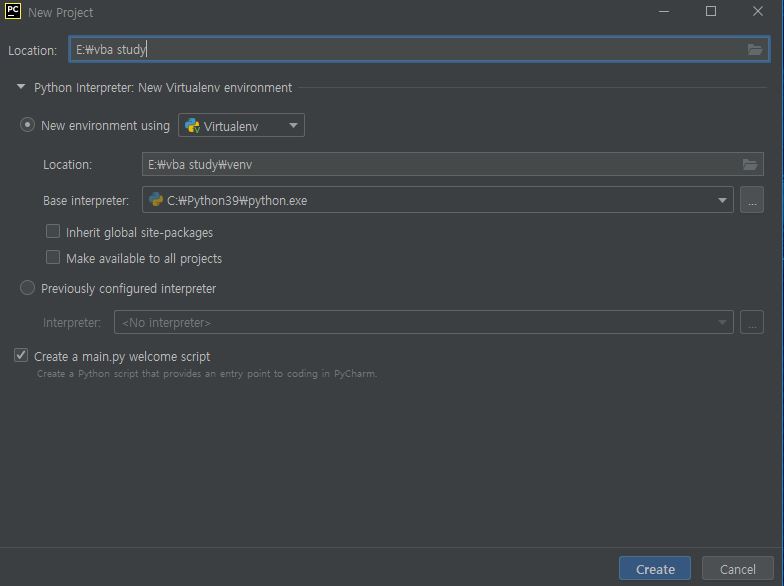Open the No interpreter dropdown
Screen dimensions: 784x586
424,322
